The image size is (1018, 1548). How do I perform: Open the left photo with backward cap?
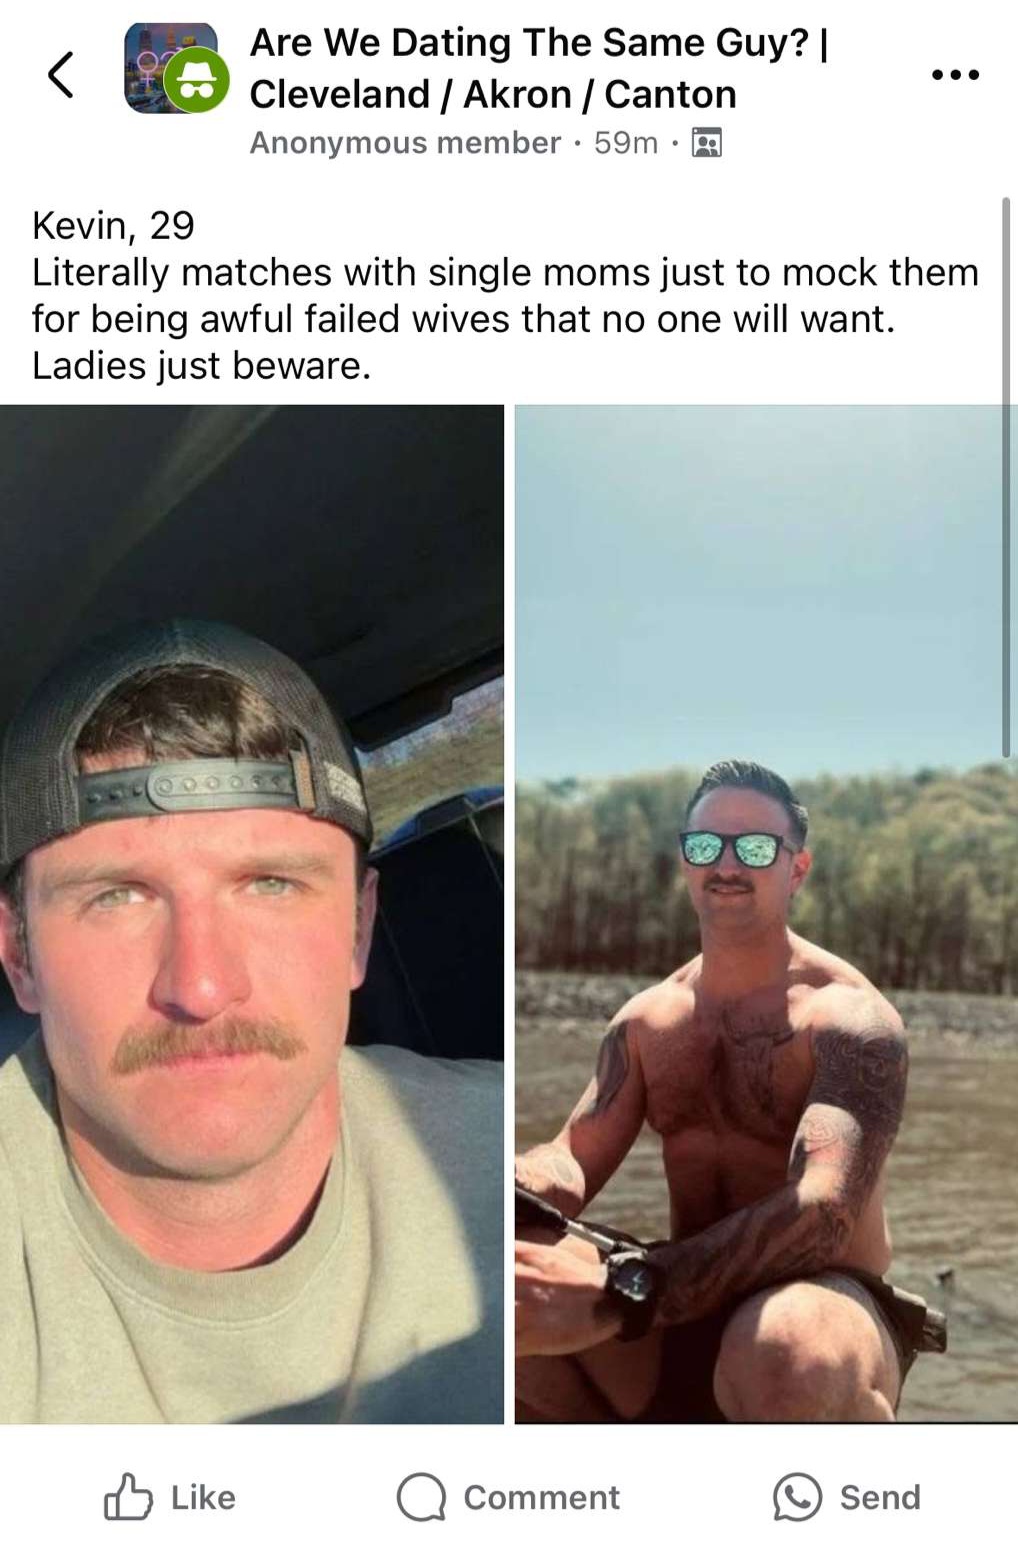252,914
